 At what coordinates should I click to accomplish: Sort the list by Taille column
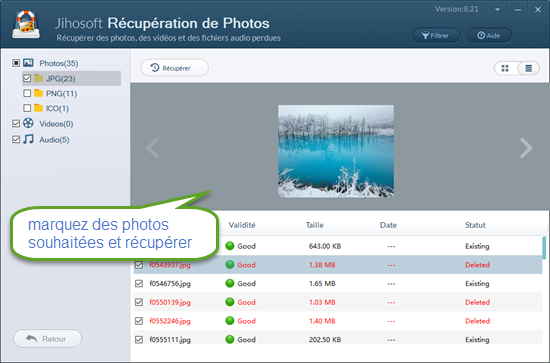[315, 225]
